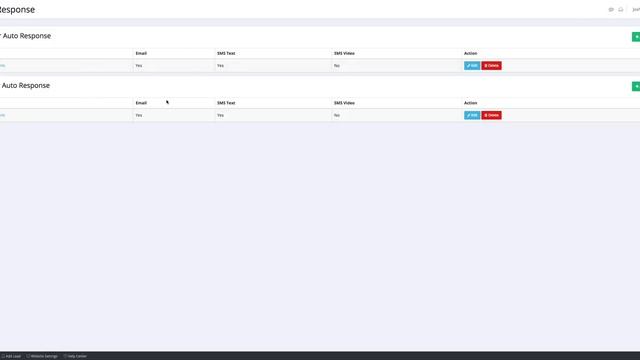Open Website Settings in the bottom bar
Image resolution: width=640 pixels, height=360 pixels.
pos(42,356)
